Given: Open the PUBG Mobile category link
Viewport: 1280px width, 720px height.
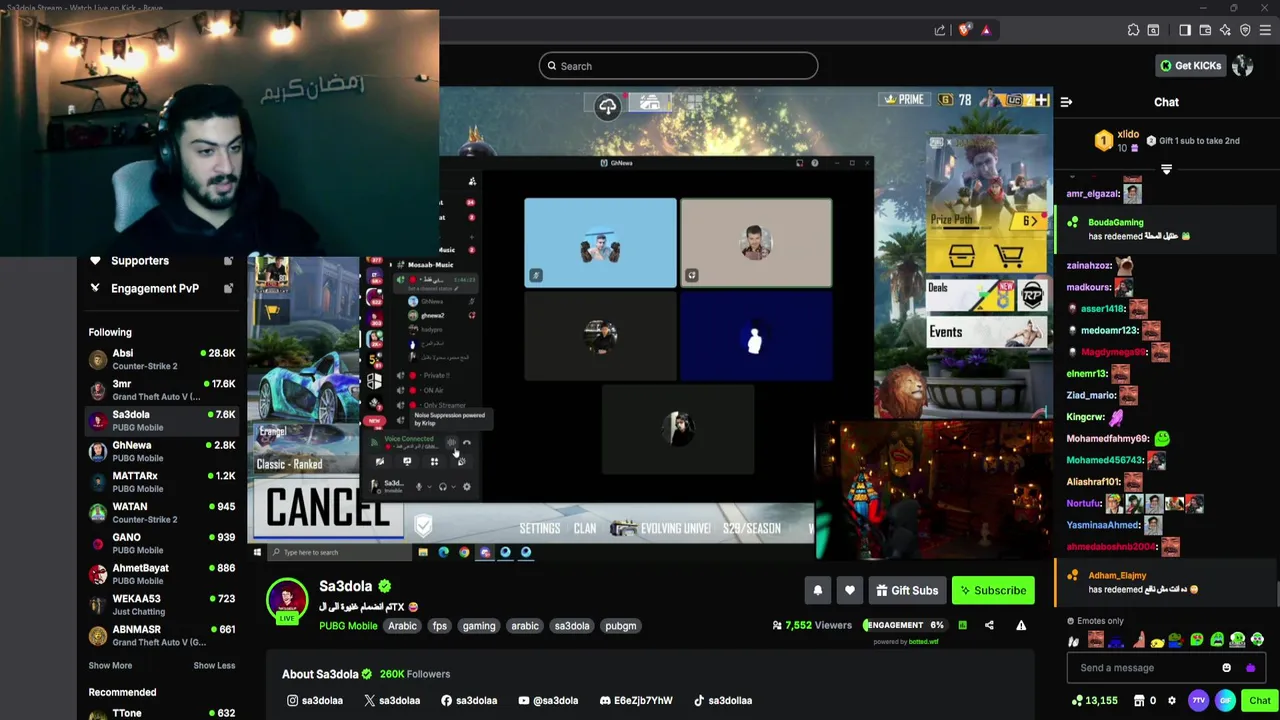Looking at the screenshot, I should point(348,626).
